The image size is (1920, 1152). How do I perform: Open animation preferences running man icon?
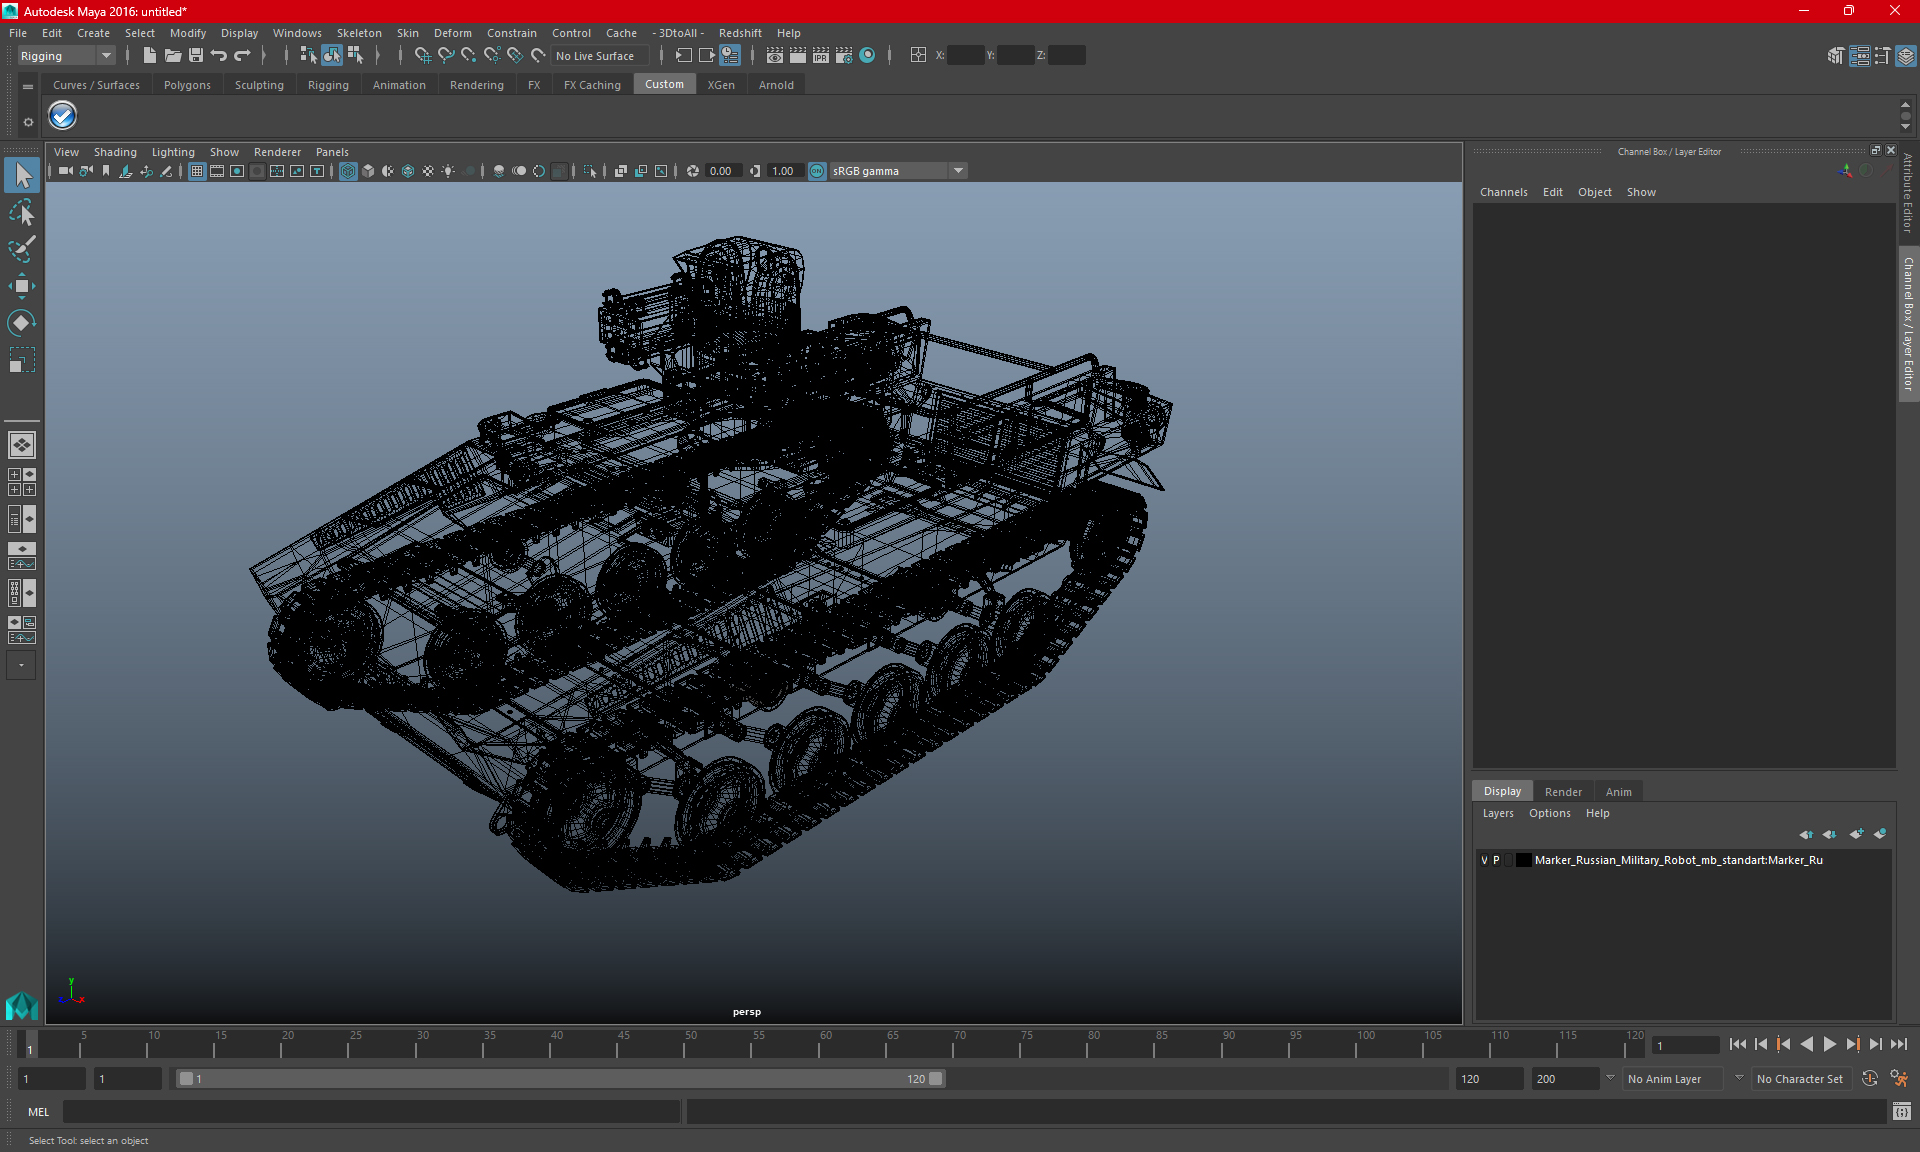[x=1899, y=1078]
